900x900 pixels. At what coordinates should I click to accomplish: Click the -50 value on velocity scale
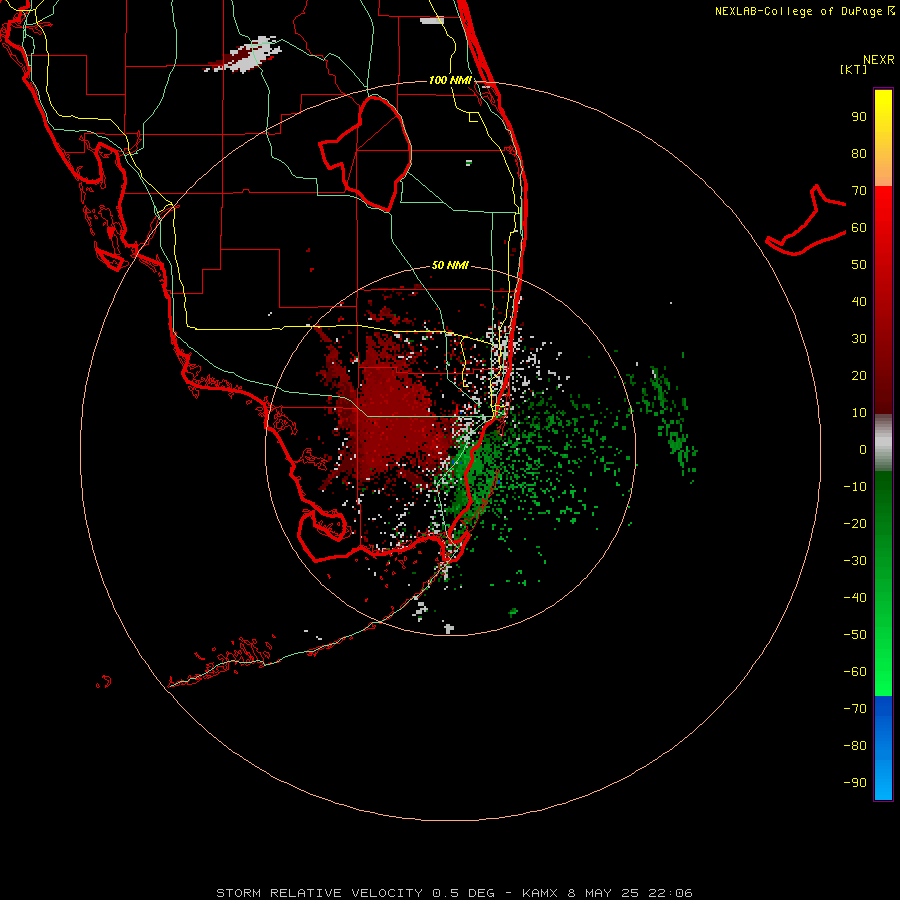click(855, 635)
